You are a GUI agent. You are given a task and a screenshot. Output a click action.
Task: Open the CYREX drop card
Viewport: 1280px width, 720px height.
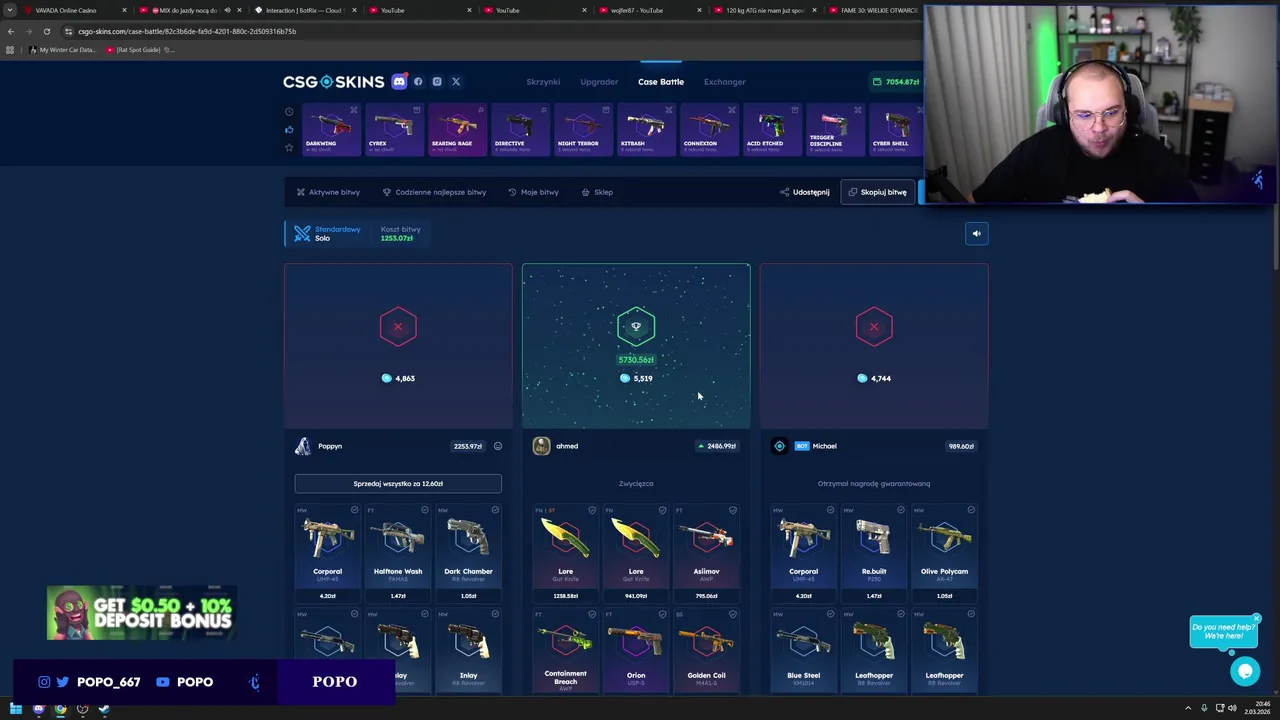point(394,129)
